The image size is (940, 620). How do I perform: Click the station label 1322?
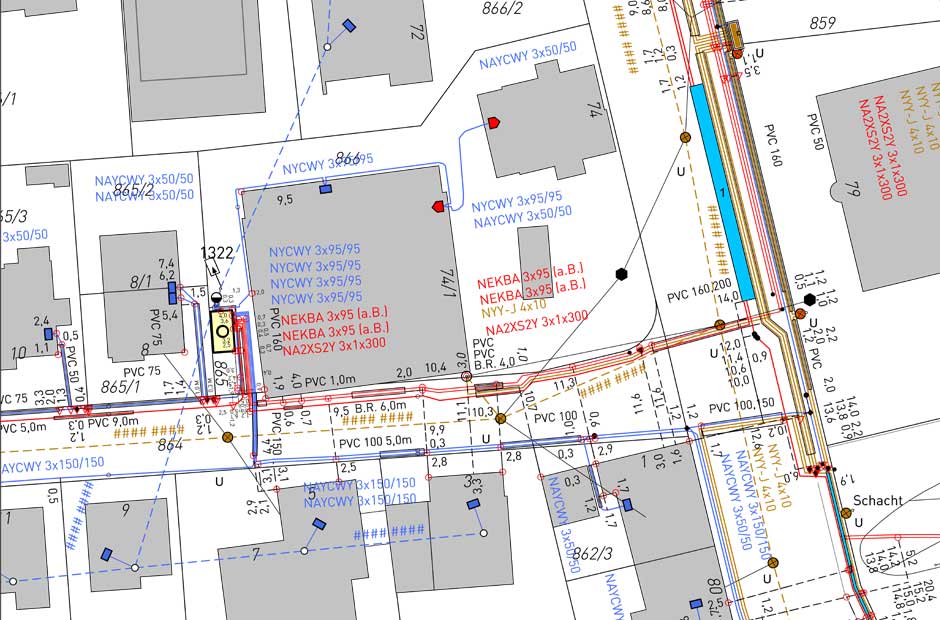(x=216, y=253)
